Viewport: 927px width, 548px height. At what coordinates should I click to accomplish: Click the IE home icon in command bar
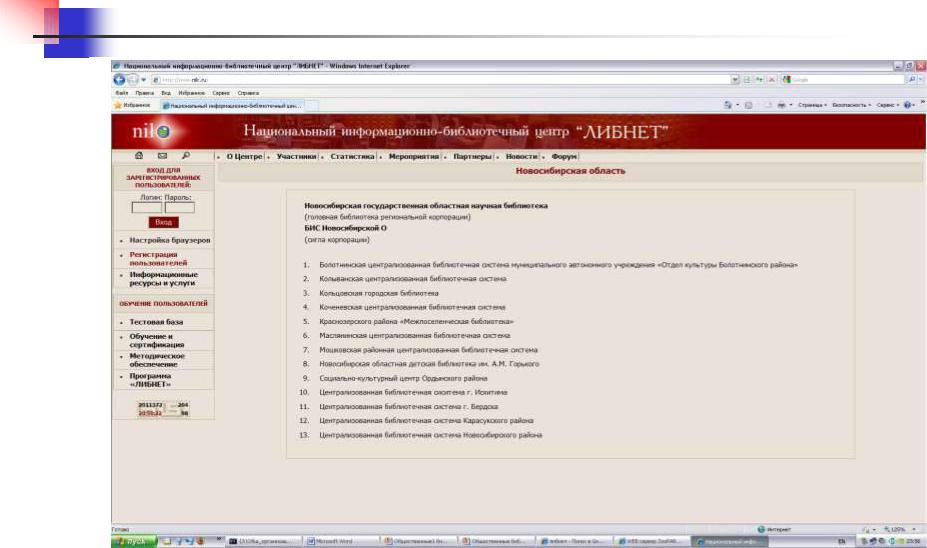(x=728, y=105)
